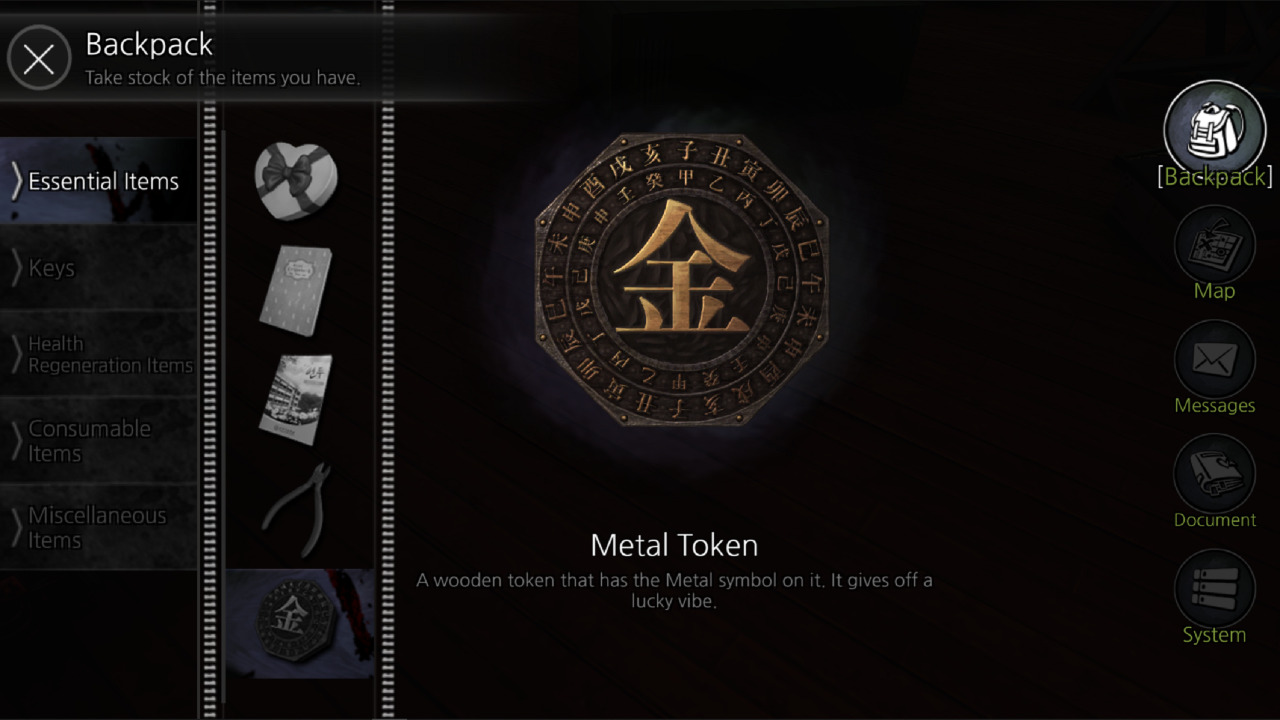This screenshot has width=1280, height=720.
Task: Close the Backpack screen with X icon
Action: coord(39,59)
